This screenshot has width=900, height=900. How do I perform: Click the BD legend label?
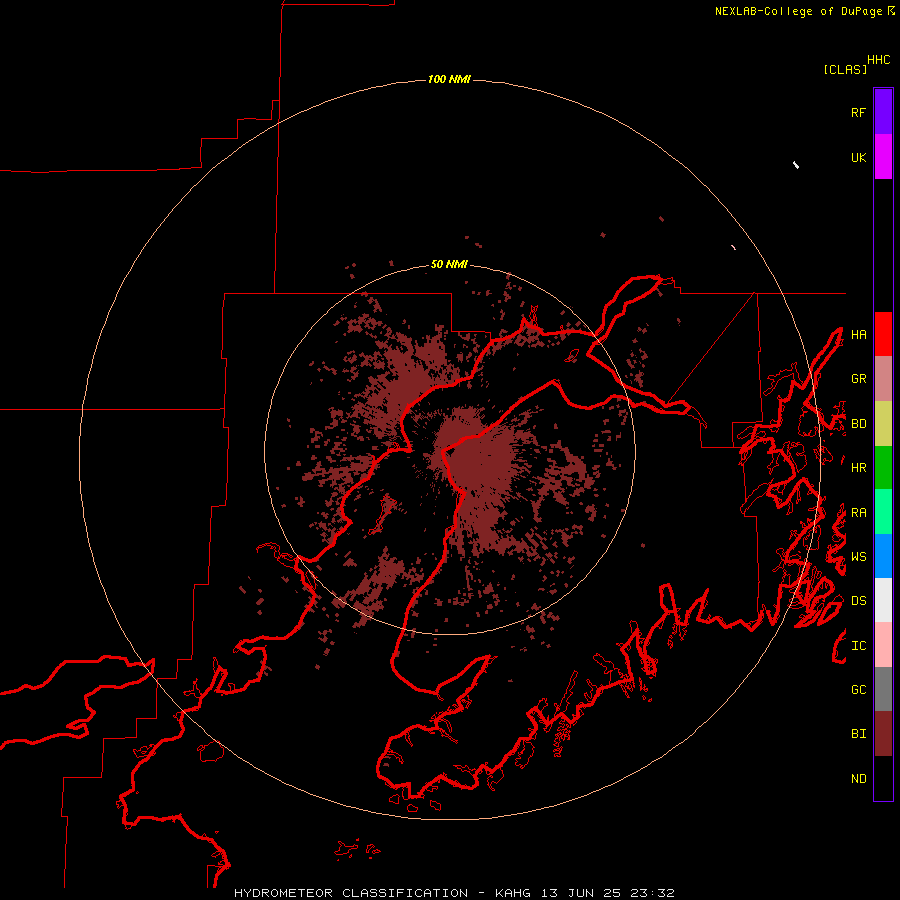click(x=858, y=424)
